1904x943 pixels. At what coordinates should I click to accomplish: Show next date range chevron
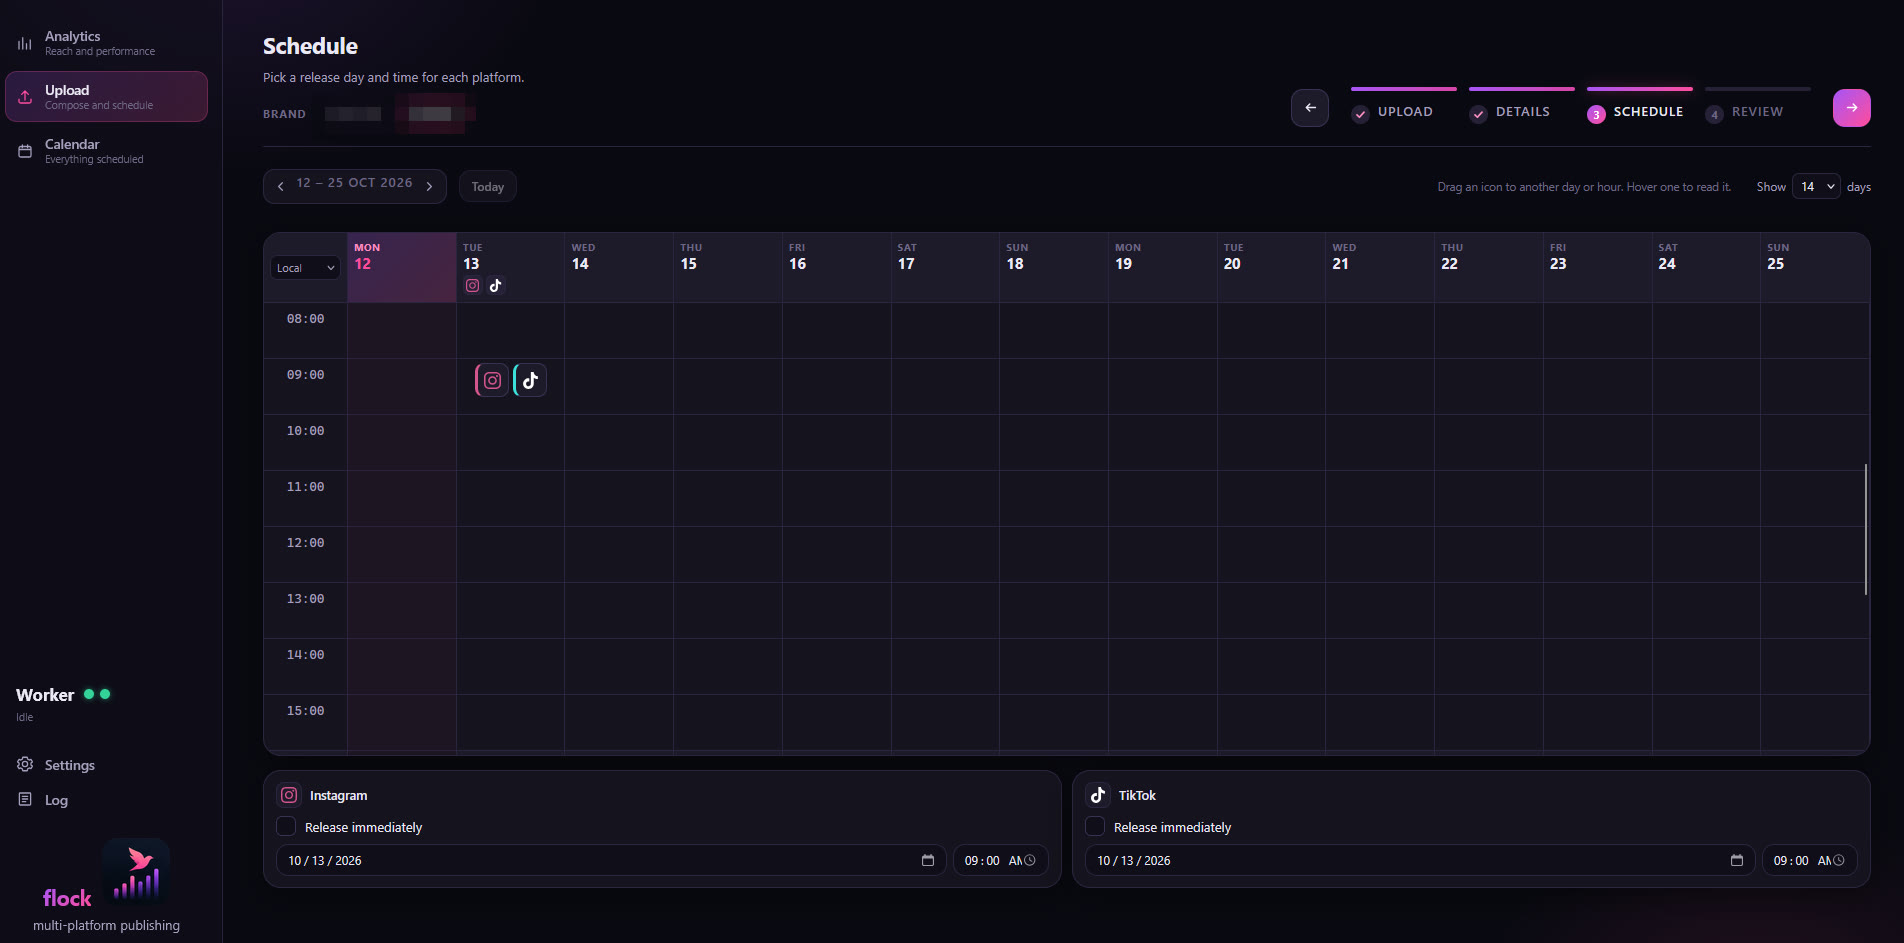pos(430,186)
